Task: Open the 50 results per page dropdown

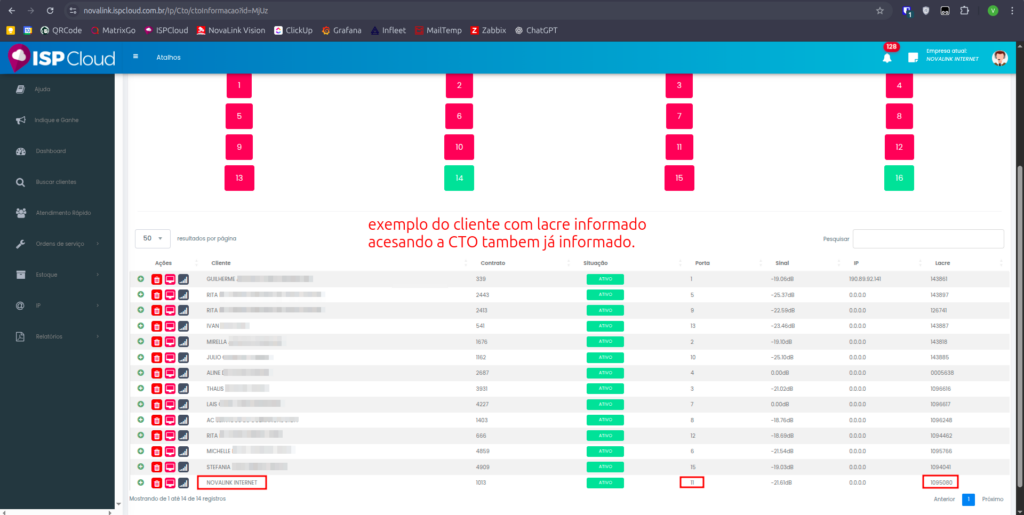Action: (152, 238)
